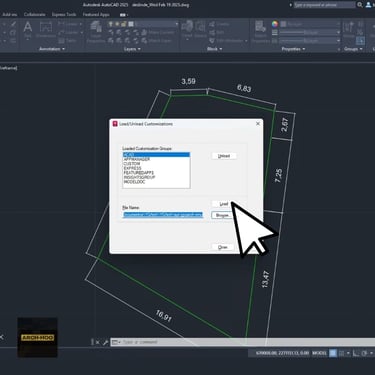The width and height of the screenshot is (375, 375).
Task: Click the 3,59 dimension text
Action: coord(188,81)
